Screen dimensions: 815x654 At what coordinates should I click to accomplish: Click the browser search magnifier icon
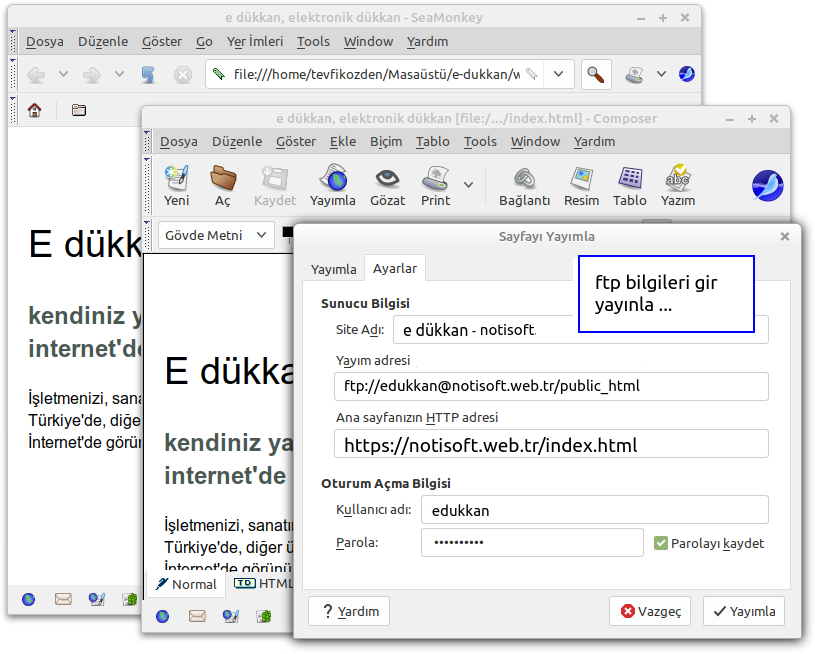click(595, 74)
